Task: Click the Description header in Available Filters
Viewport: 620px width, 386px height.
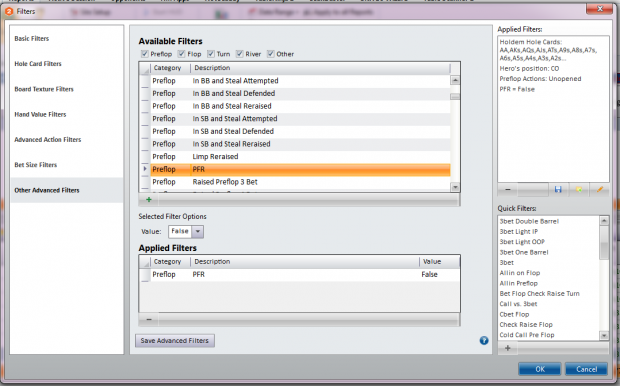Action: point(320,68)
